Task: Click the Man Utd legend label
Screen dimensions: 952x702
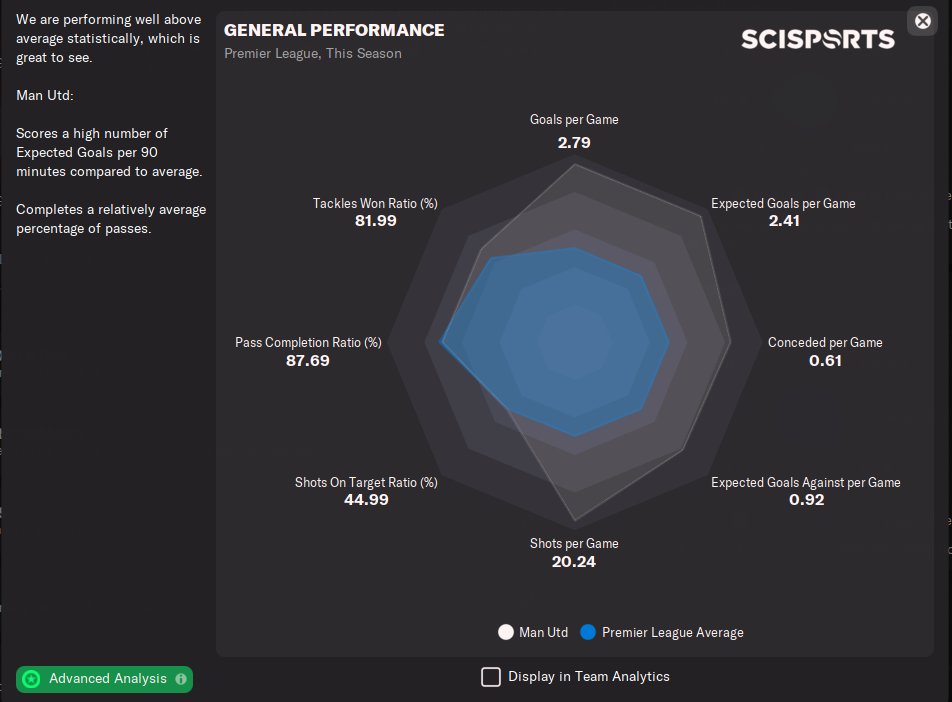Action: click(544, 632)
